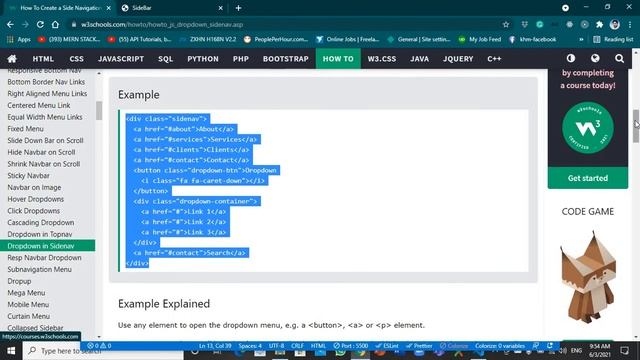
Task: Switch to the SideBar browser tab
Action: 172,8
